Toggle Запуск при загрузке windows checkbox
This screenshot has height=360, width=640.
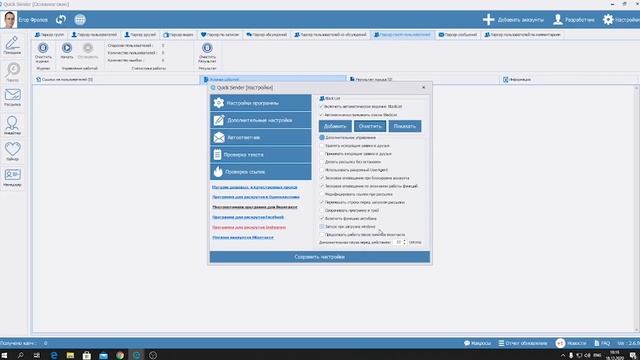click(x=322, y=227)
